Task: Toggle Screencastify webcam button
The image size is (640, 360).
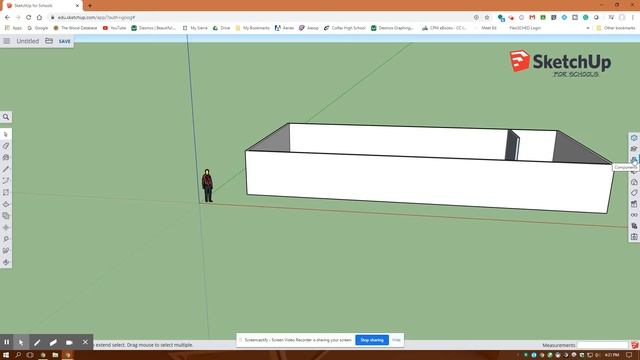Action: click(x=69, y=342)
